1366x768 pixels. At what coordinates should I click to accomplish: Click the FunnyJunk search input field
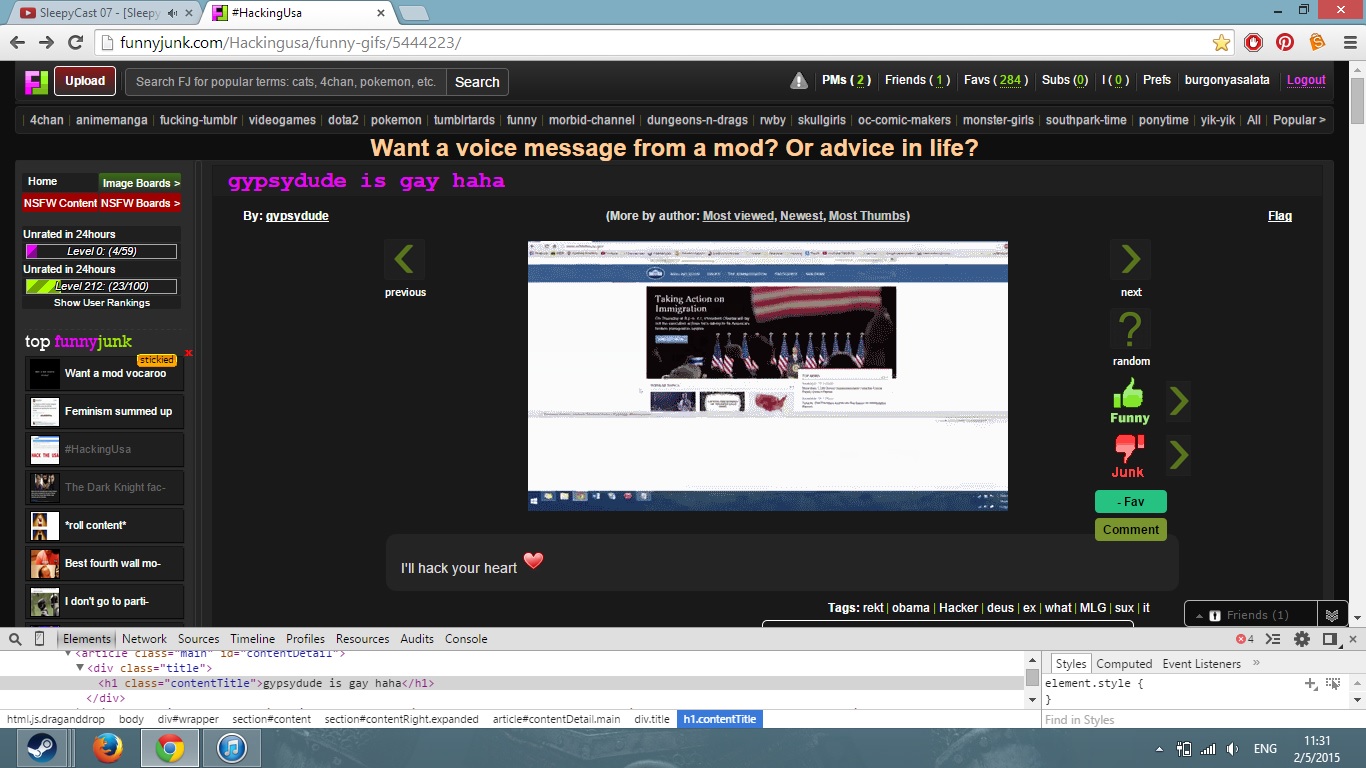pyautogui.click(x=286, y=82)
